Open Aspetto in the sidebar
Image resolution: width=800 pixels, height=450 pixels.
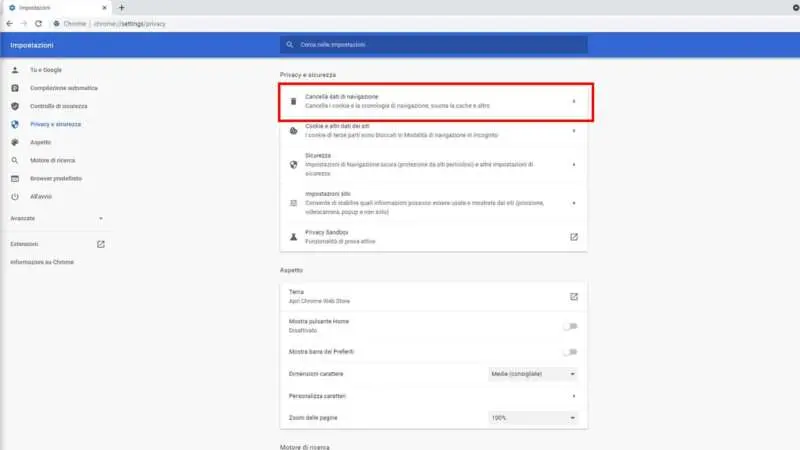pos(40,142)
